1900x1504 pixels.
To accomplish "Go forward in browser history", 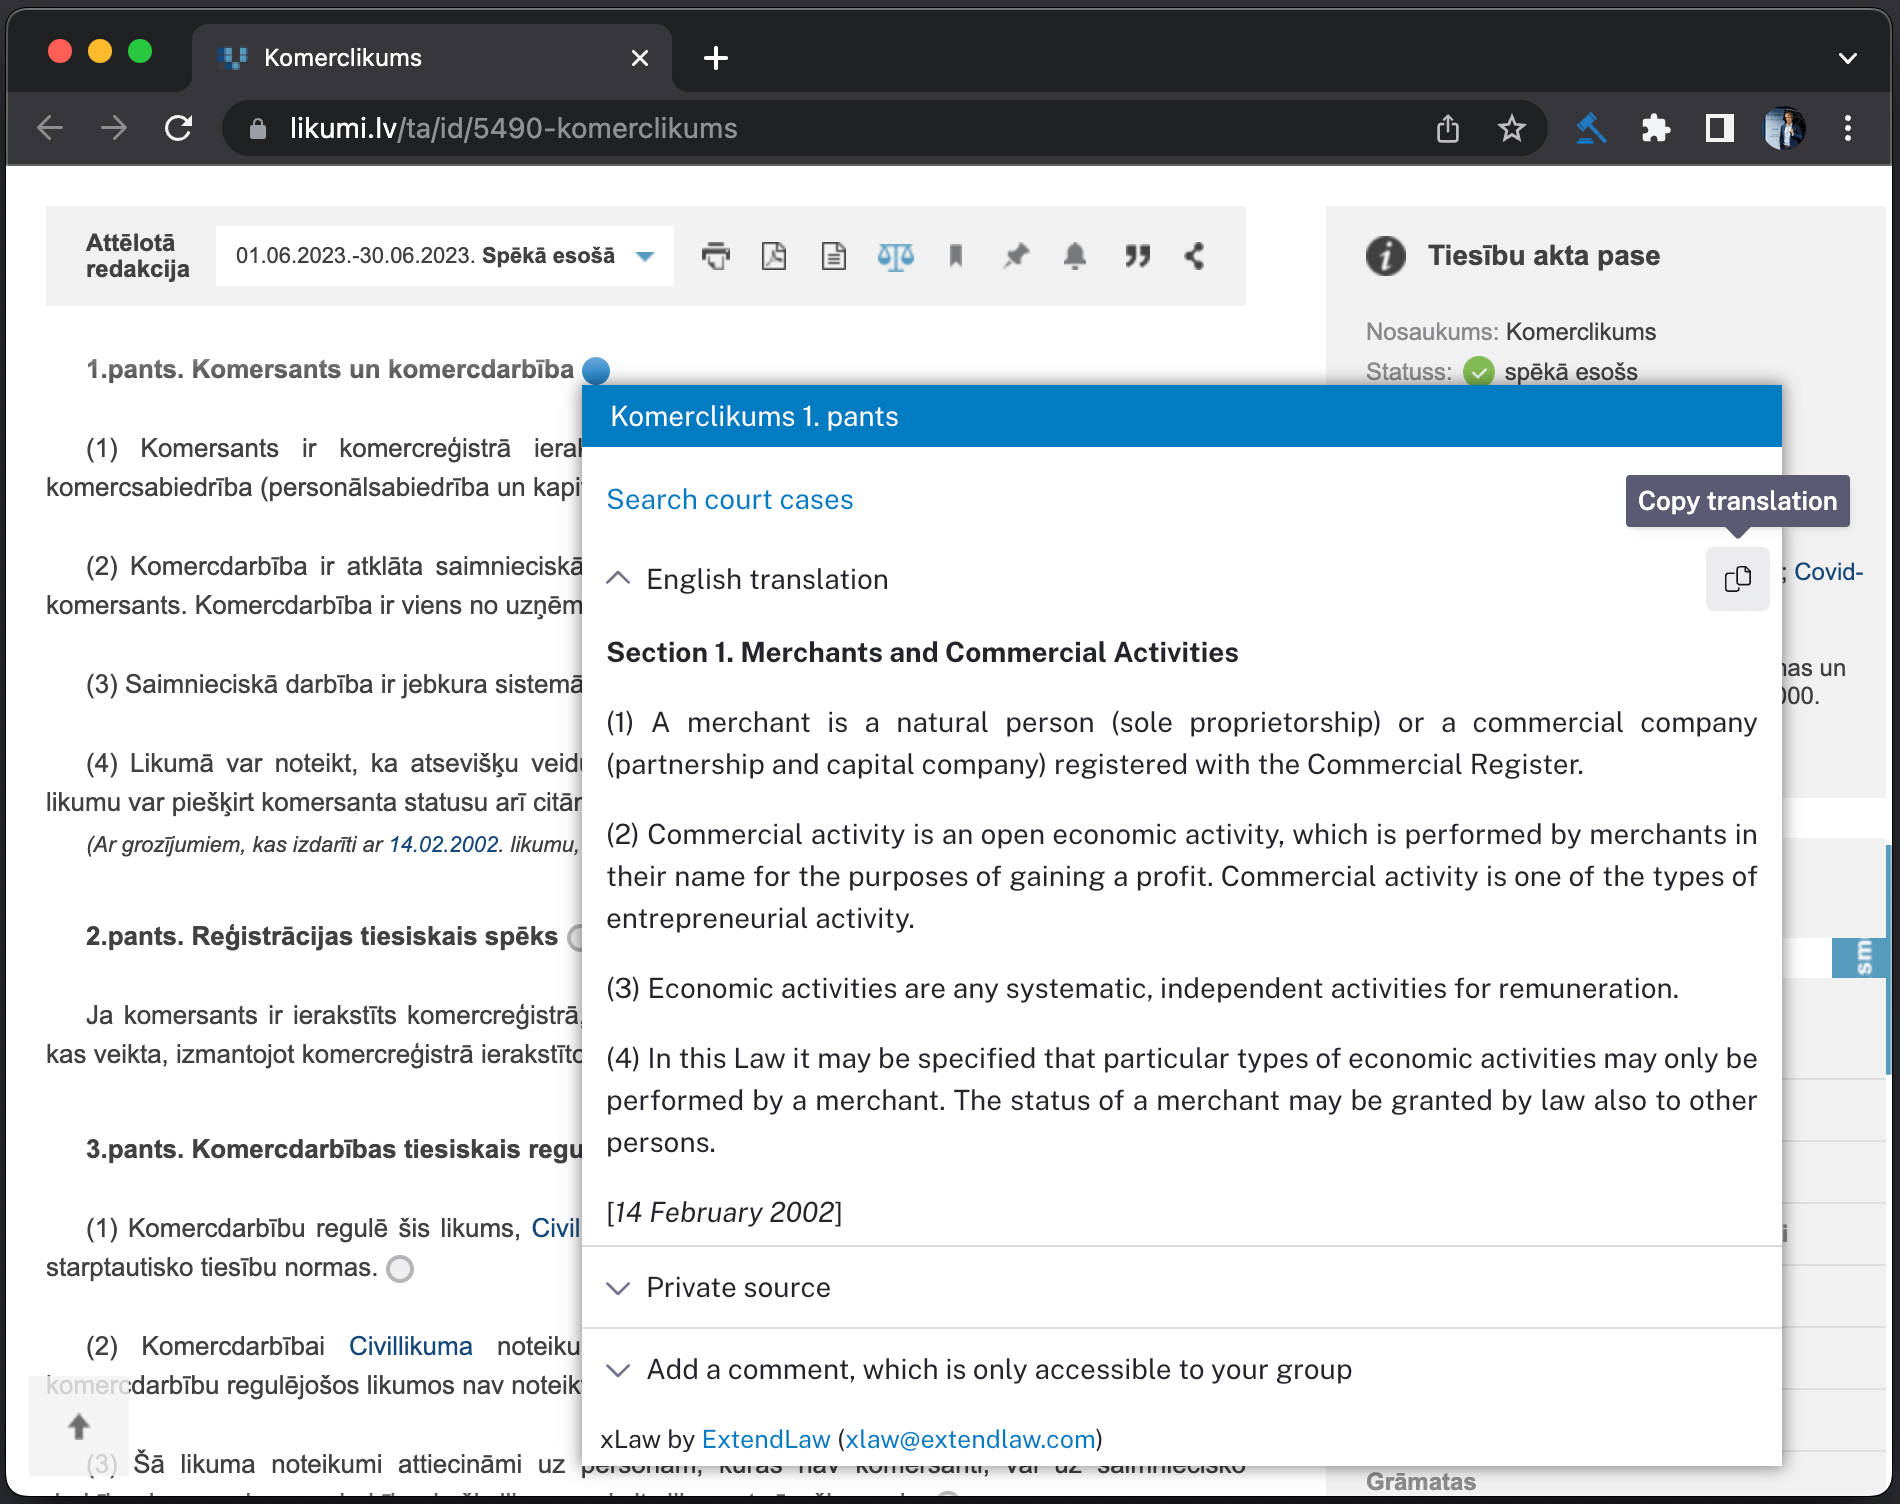I will coord(114,128).
